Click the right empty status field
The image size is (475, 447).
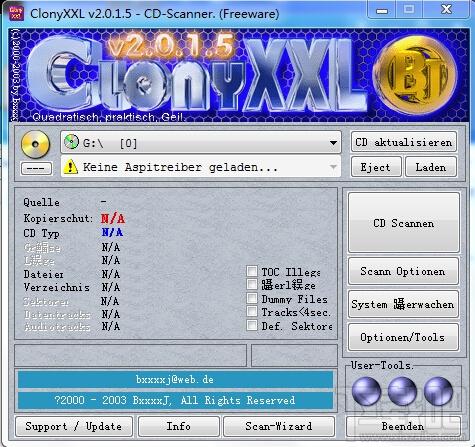pyautogui.click(x=294, y=355)
